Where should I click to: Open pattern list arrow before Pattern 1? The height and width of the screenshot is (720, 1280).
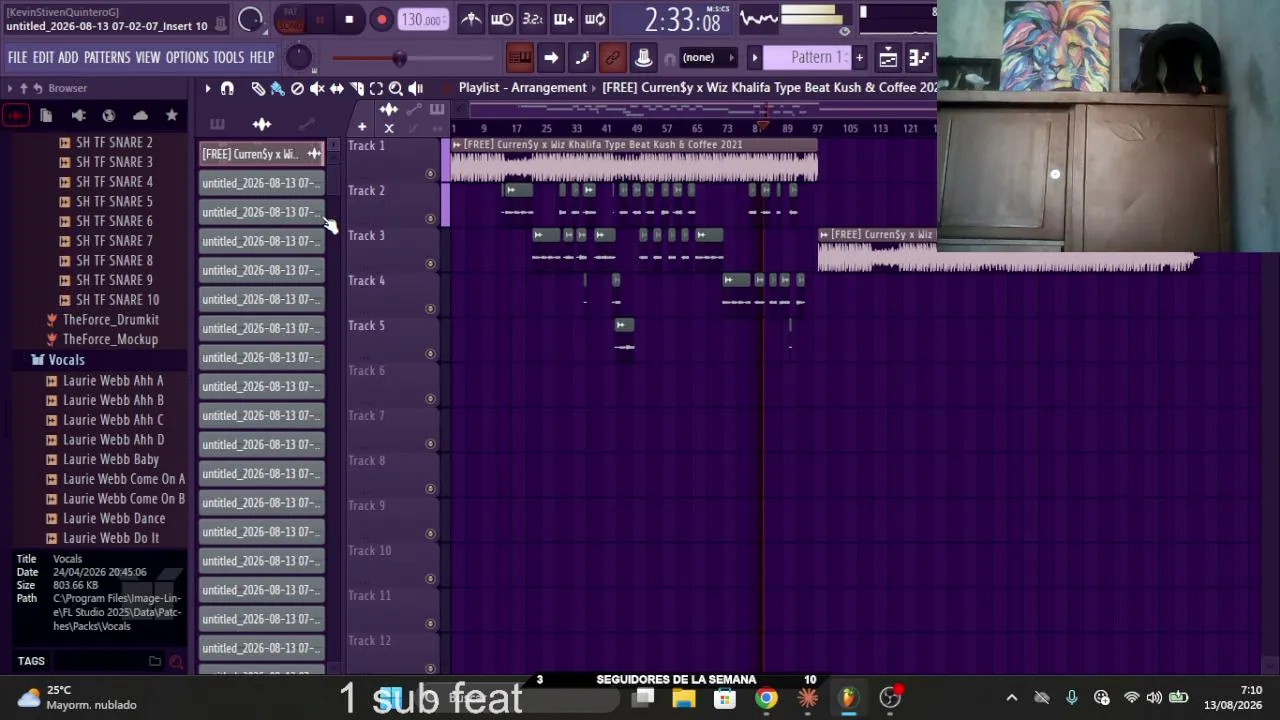click(755, 58)
